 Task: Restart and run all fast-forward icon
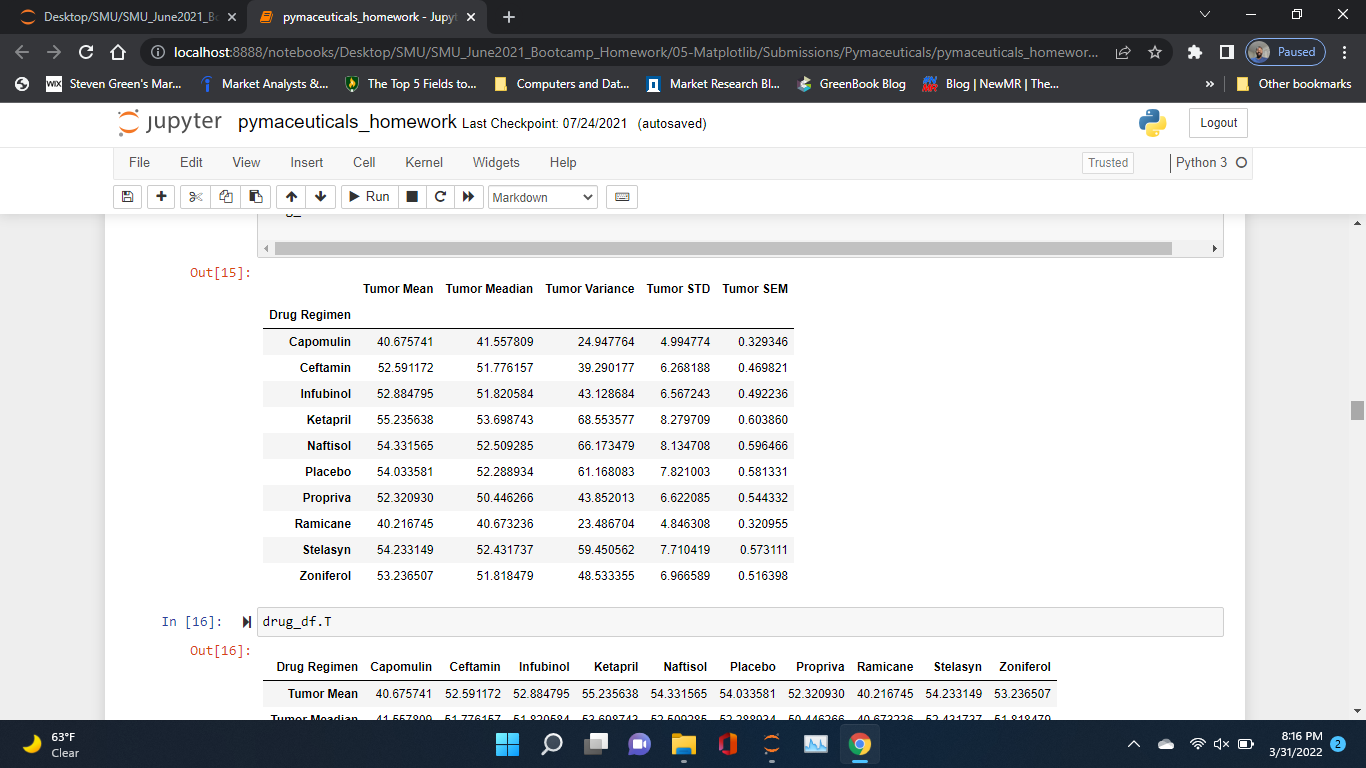point(469,197)
